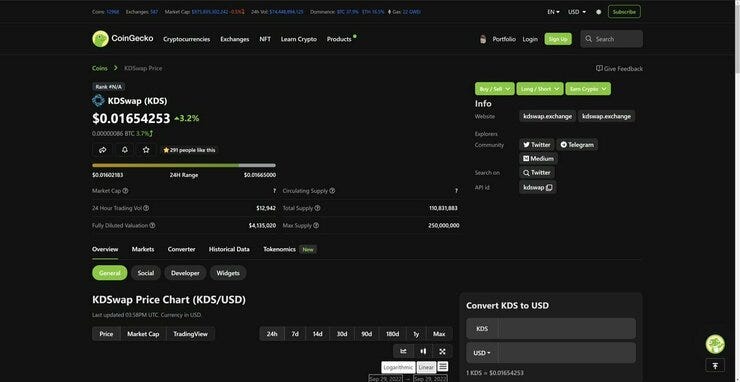Click the 24H Range price bar
The image size is (740, 382).
(x=184, y=165)
